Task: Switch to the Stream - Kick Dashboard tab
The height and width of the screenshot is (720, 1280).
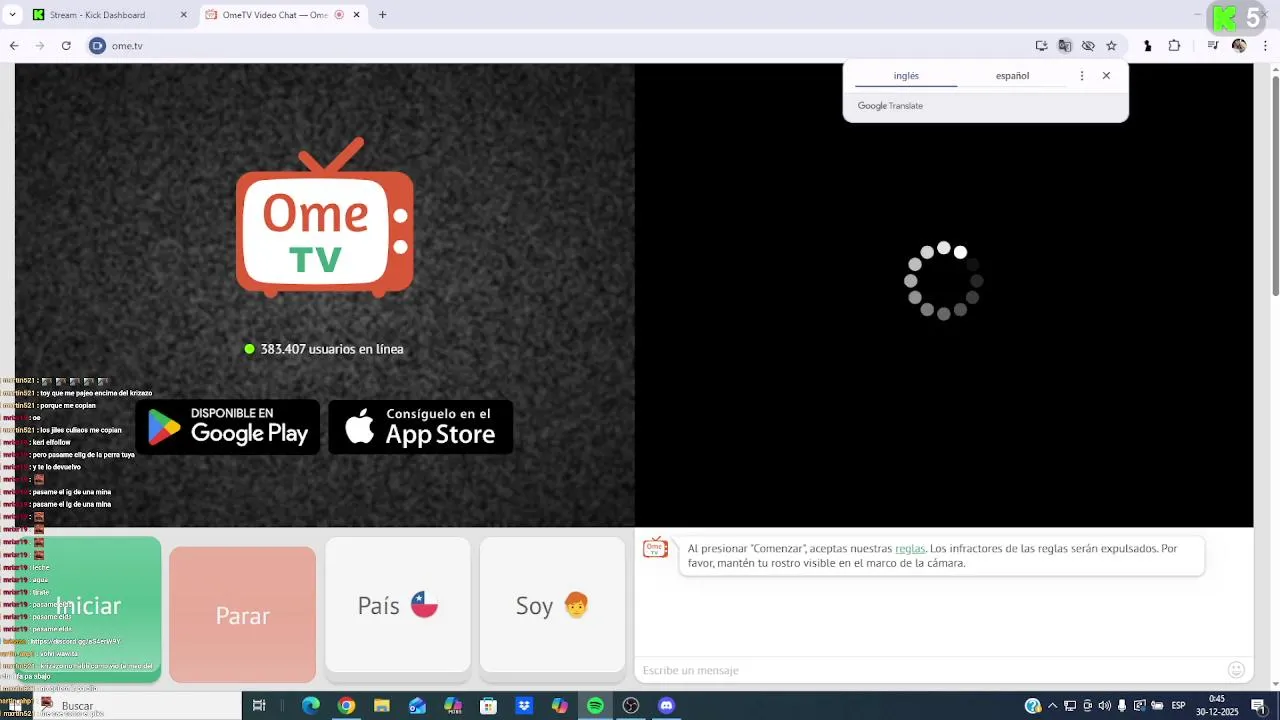Action: coord(110,15)
